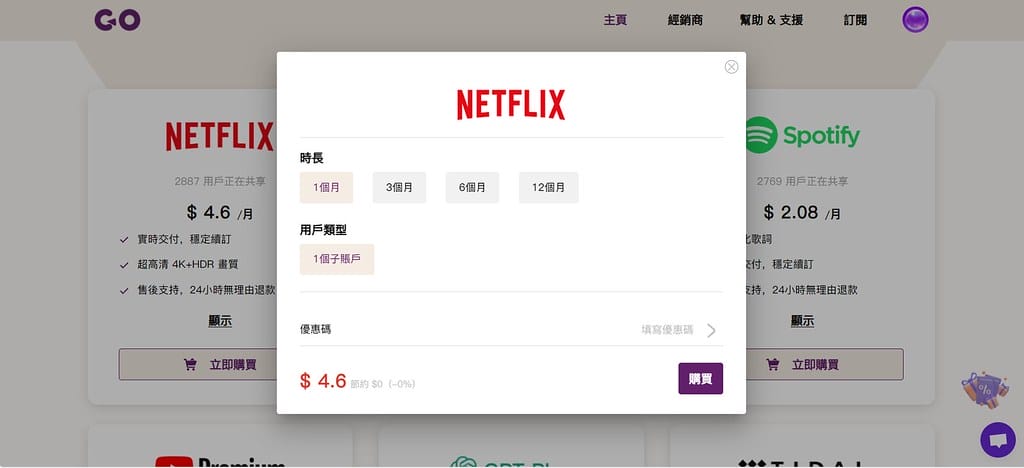
Task: Close the Netflix purchase dialog
Action: click(731, 67)
